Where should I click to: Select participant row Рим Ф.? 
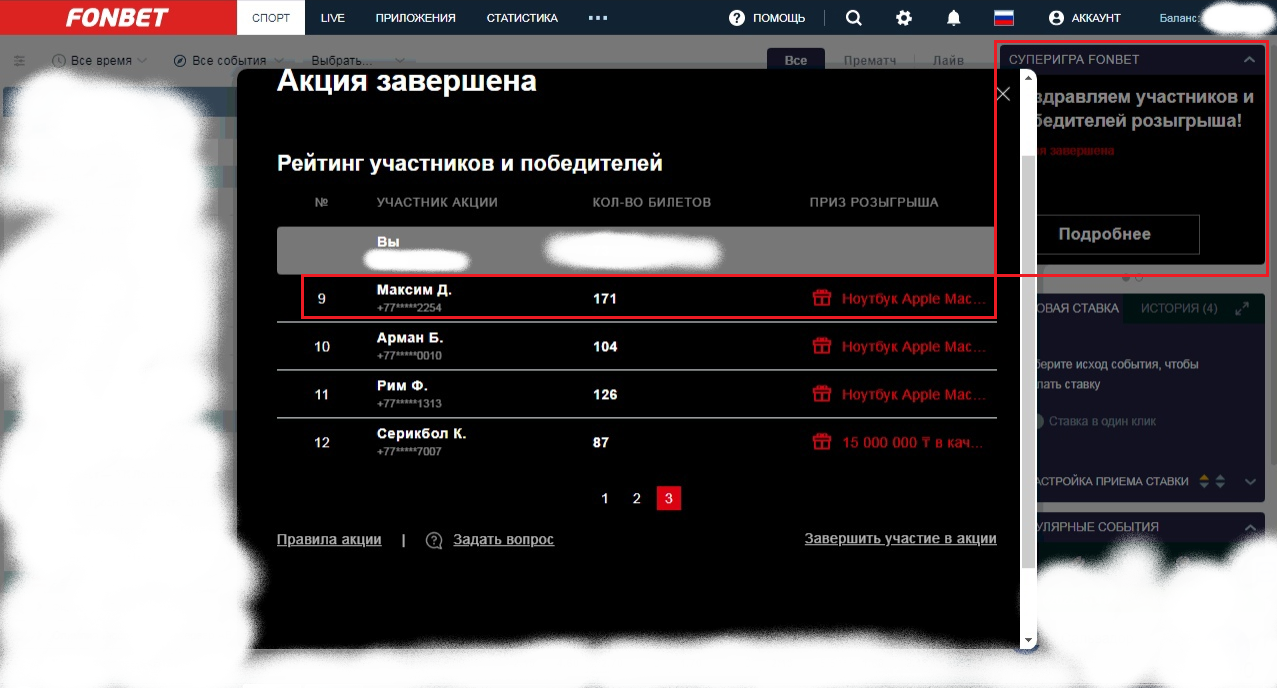pyautogui.click(x=636, y=394)
